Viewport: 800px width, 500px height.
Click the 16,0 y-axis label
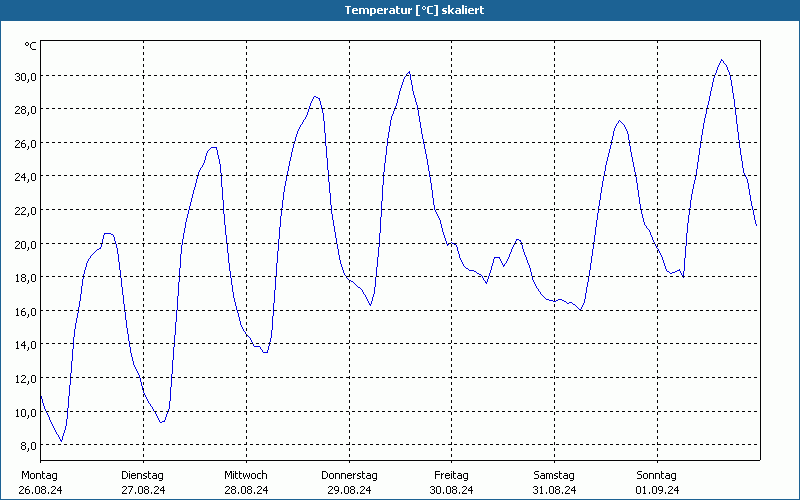pos(26,311)
